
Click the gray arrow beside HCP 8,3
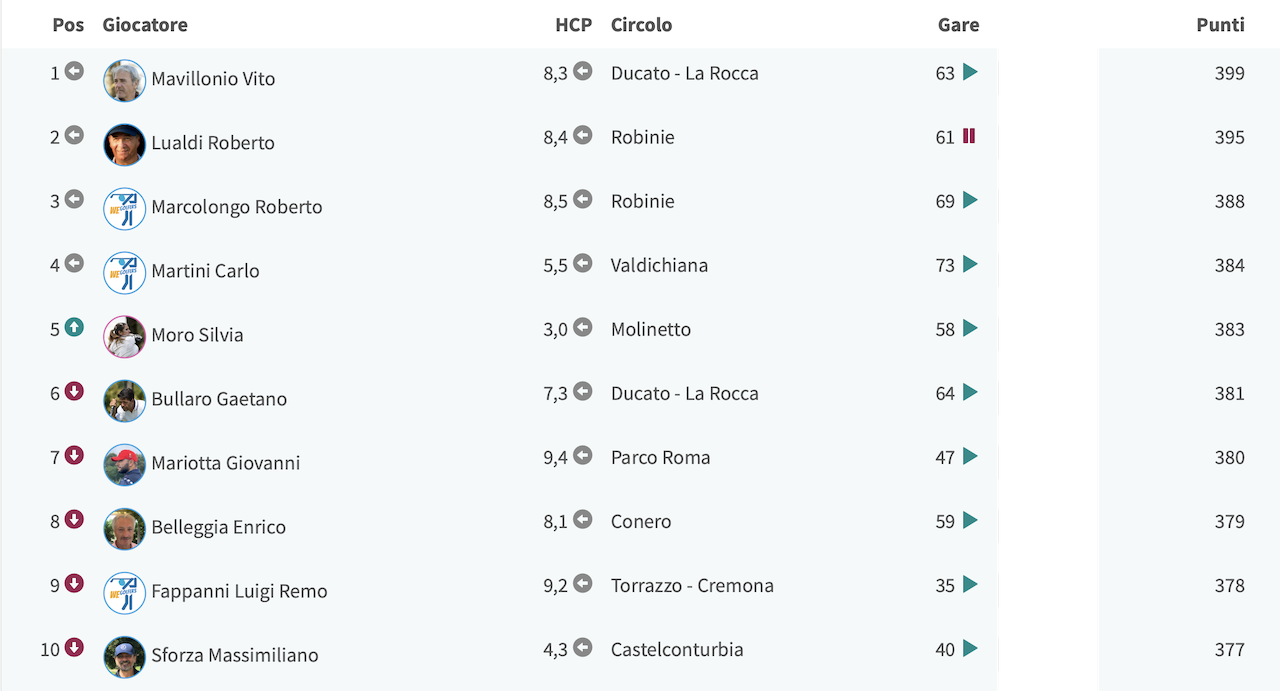tap(583, 71)
